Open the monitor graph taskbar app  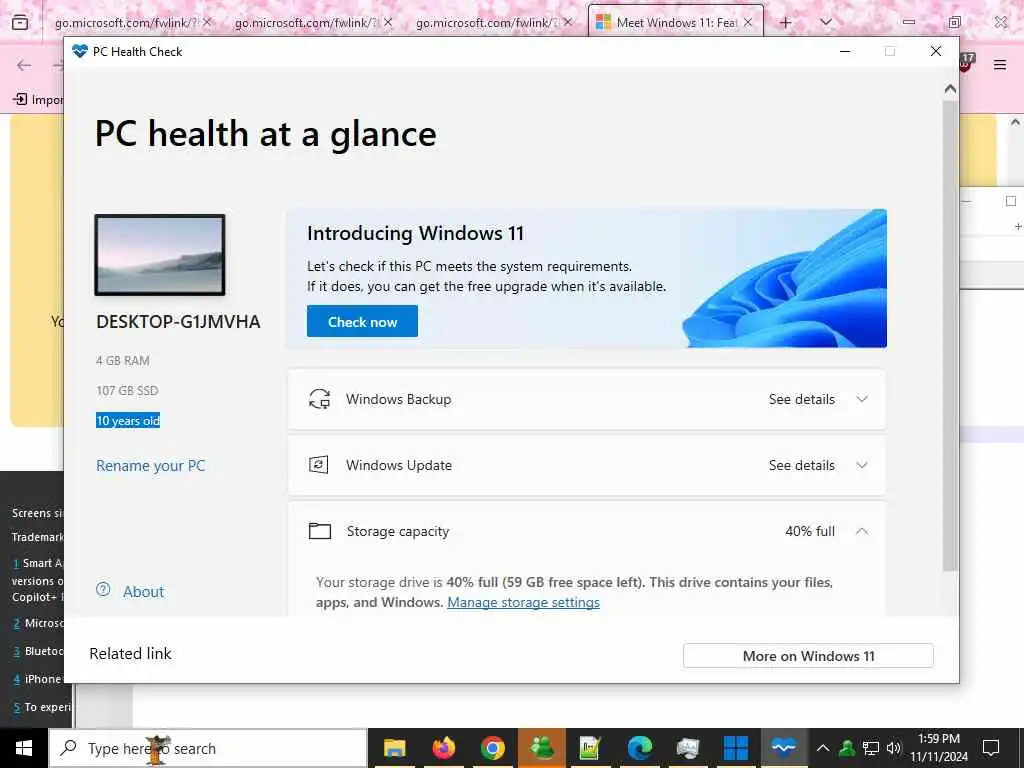click(688, 748)
